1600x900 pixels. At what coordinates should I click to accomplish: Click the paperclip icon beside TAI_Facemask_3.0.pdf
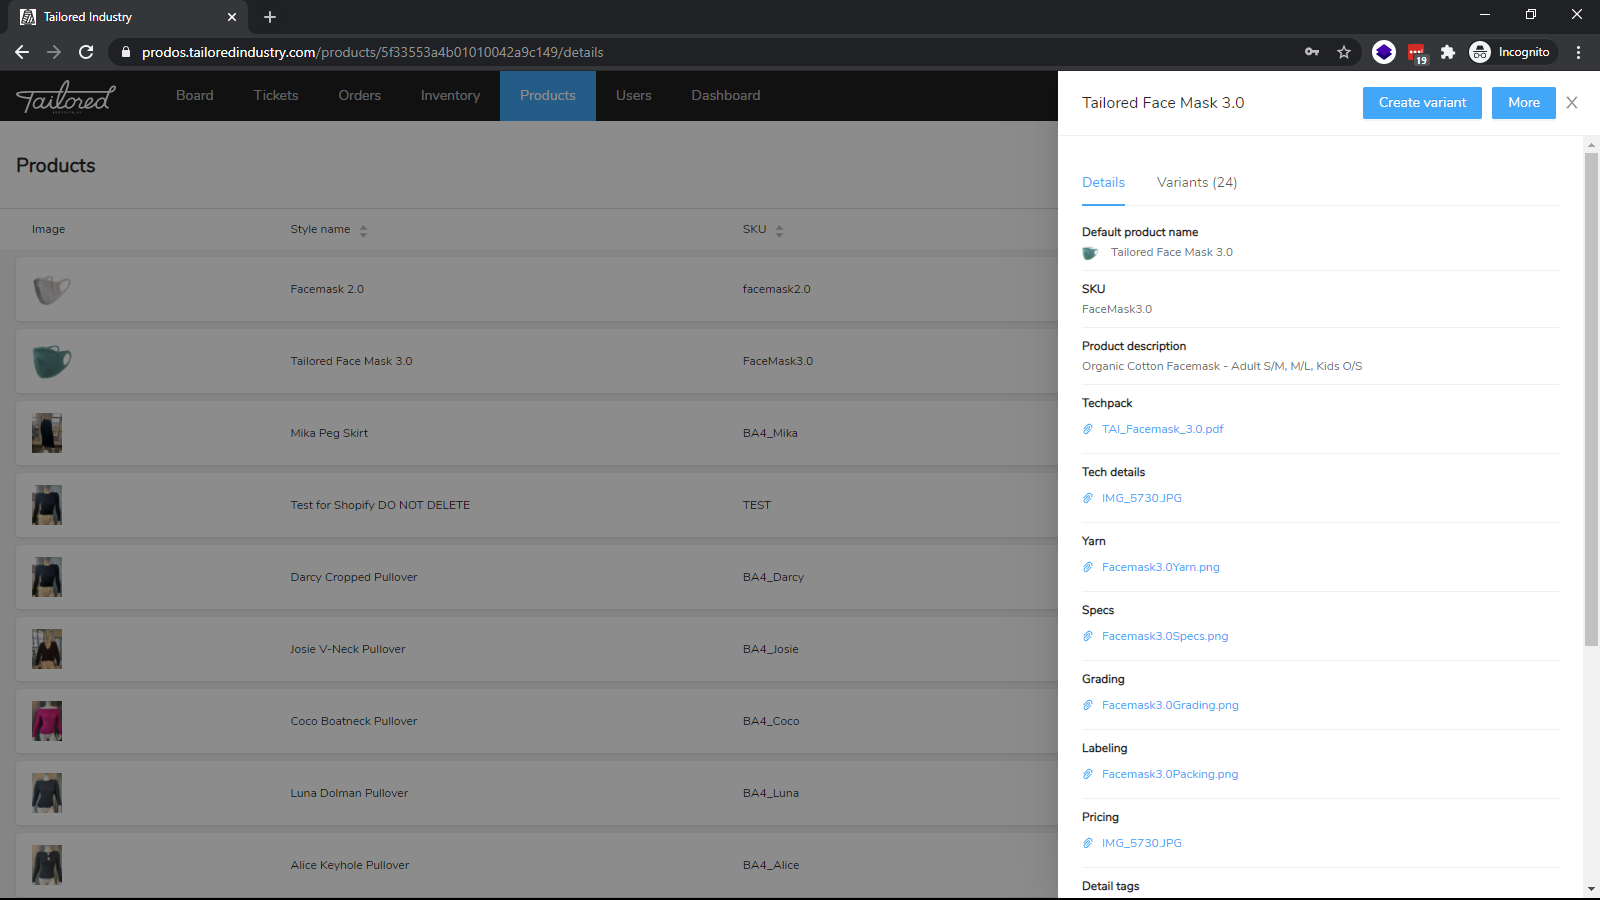(x=1088, y=429)
